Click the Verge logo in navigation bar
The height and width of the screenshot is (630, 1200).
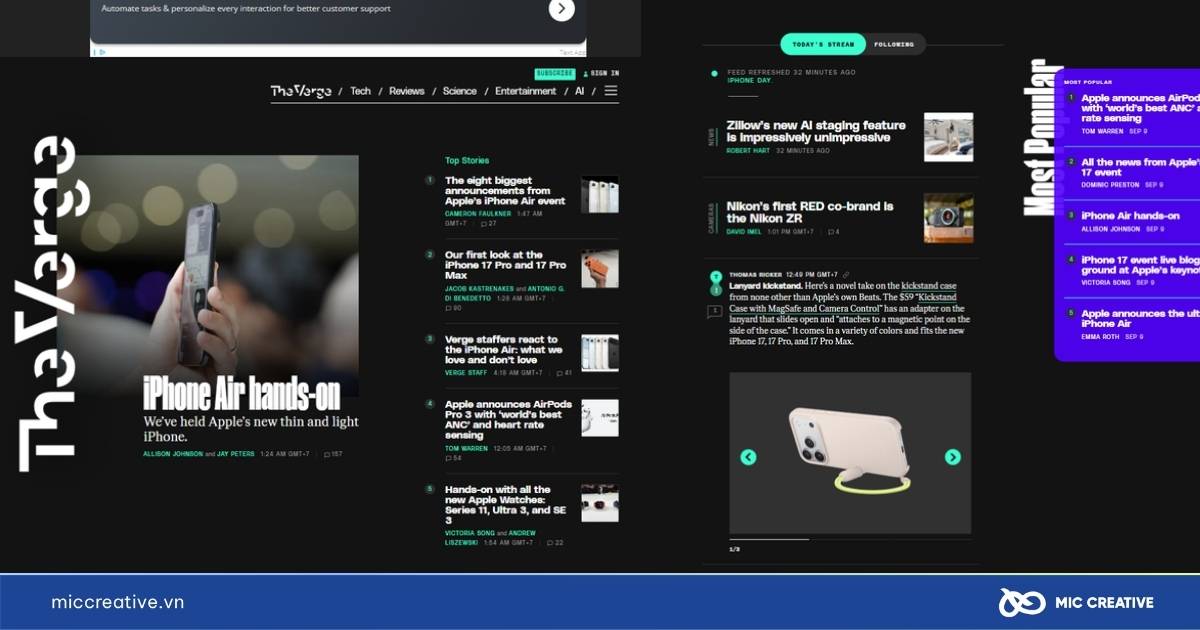pyautogui.click(x=300, y=91)
